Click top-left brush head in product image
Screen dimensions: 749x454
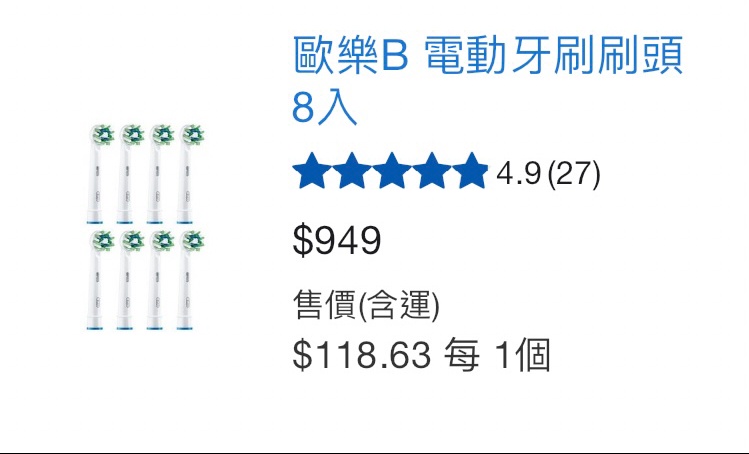pos(99,173)
